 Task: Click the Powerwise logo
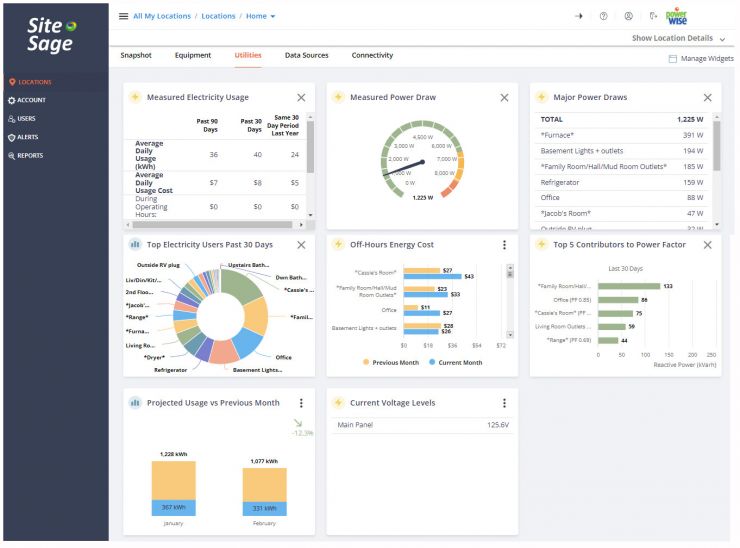[x=676, y=17]
